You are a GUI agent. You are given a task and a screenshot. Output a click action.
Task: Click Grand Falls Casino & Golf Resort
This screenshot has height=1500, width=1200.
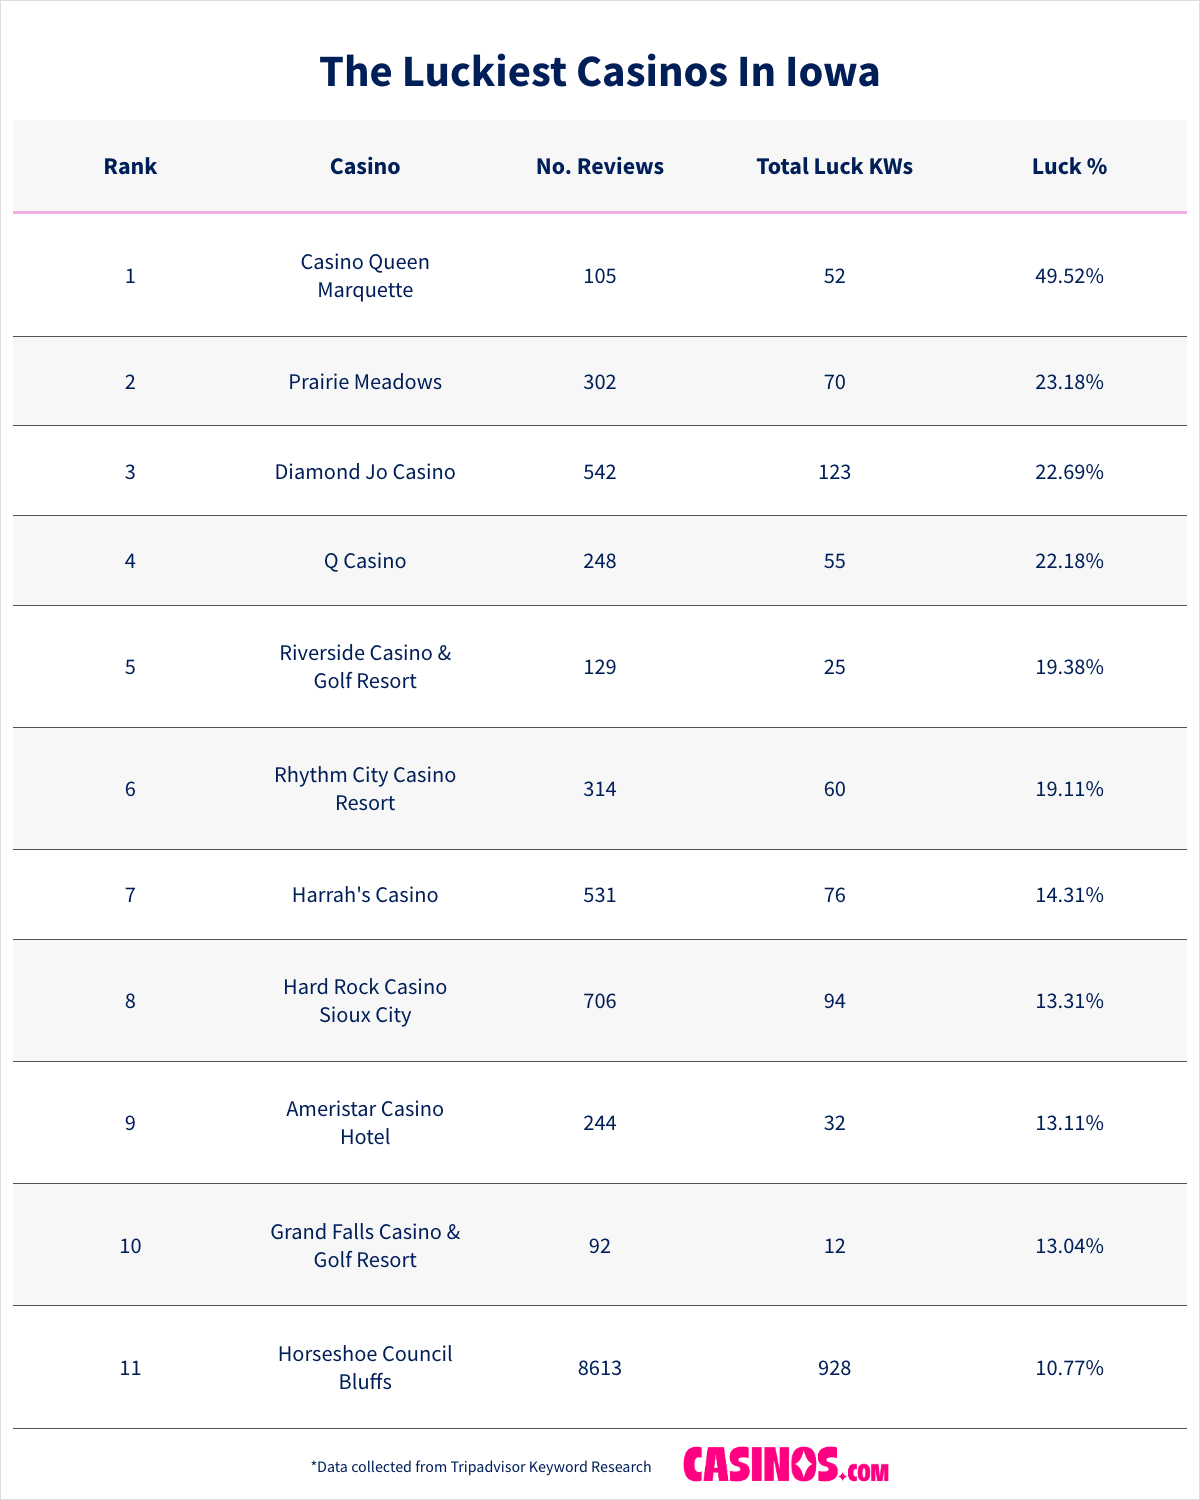pyautogui.click(x=365, y=1246)
